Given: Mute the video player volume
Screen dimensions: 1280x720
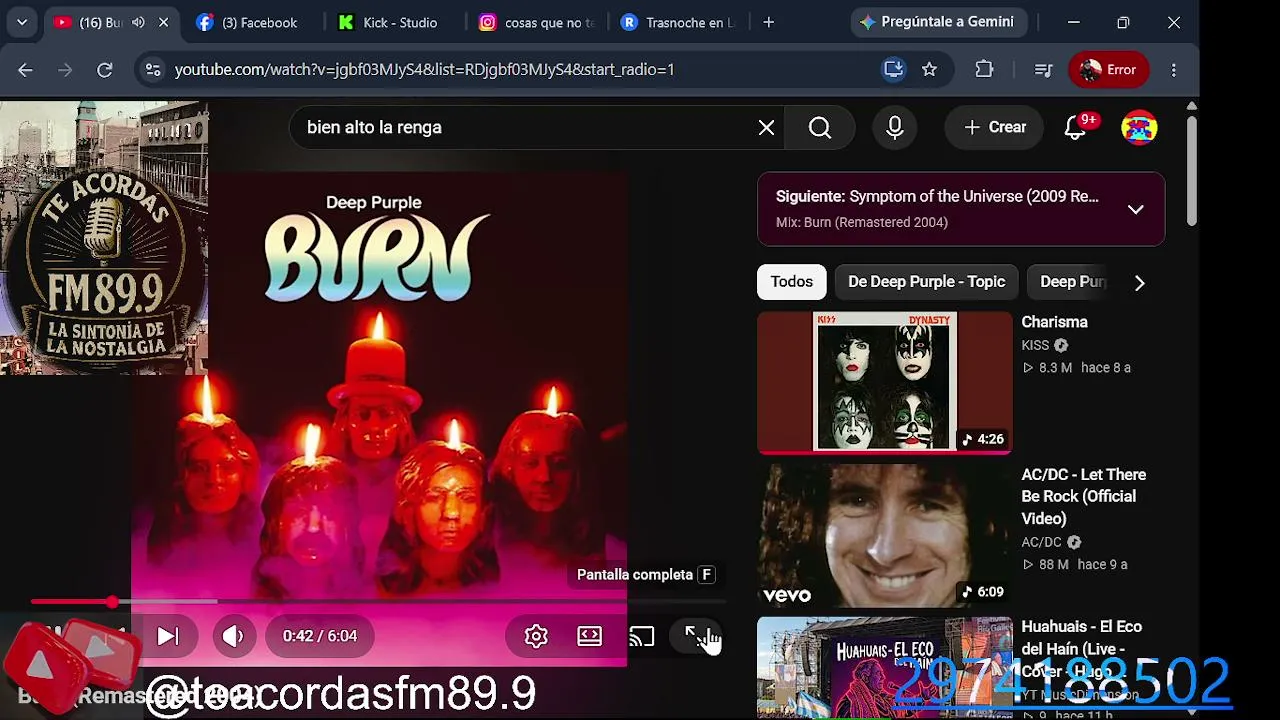Looking at the screenshot, I should (x=233, y=636).
